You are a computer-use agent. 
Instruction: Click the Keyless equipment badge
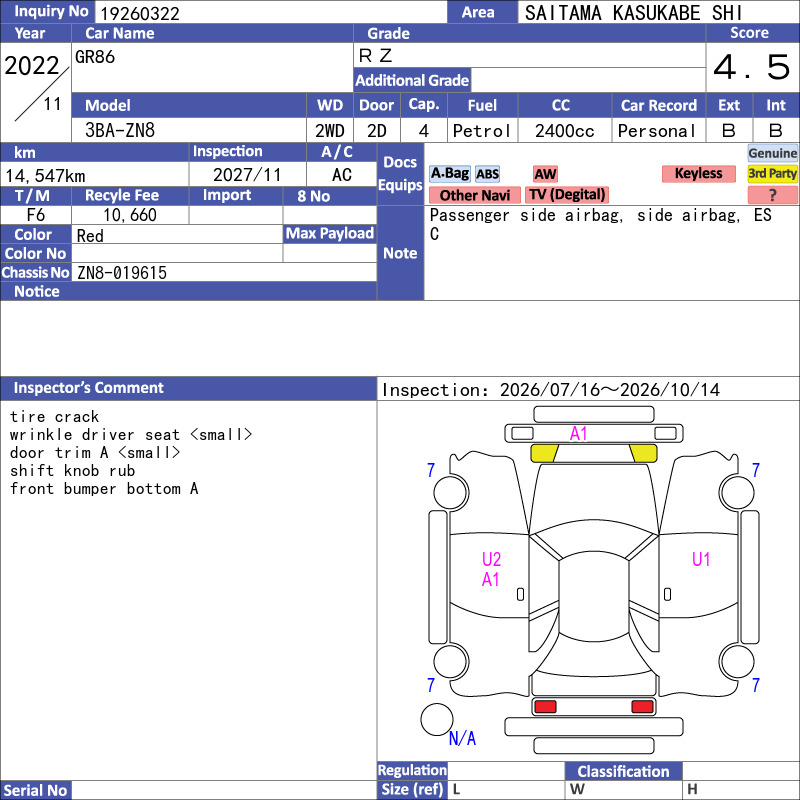[698, 173]
